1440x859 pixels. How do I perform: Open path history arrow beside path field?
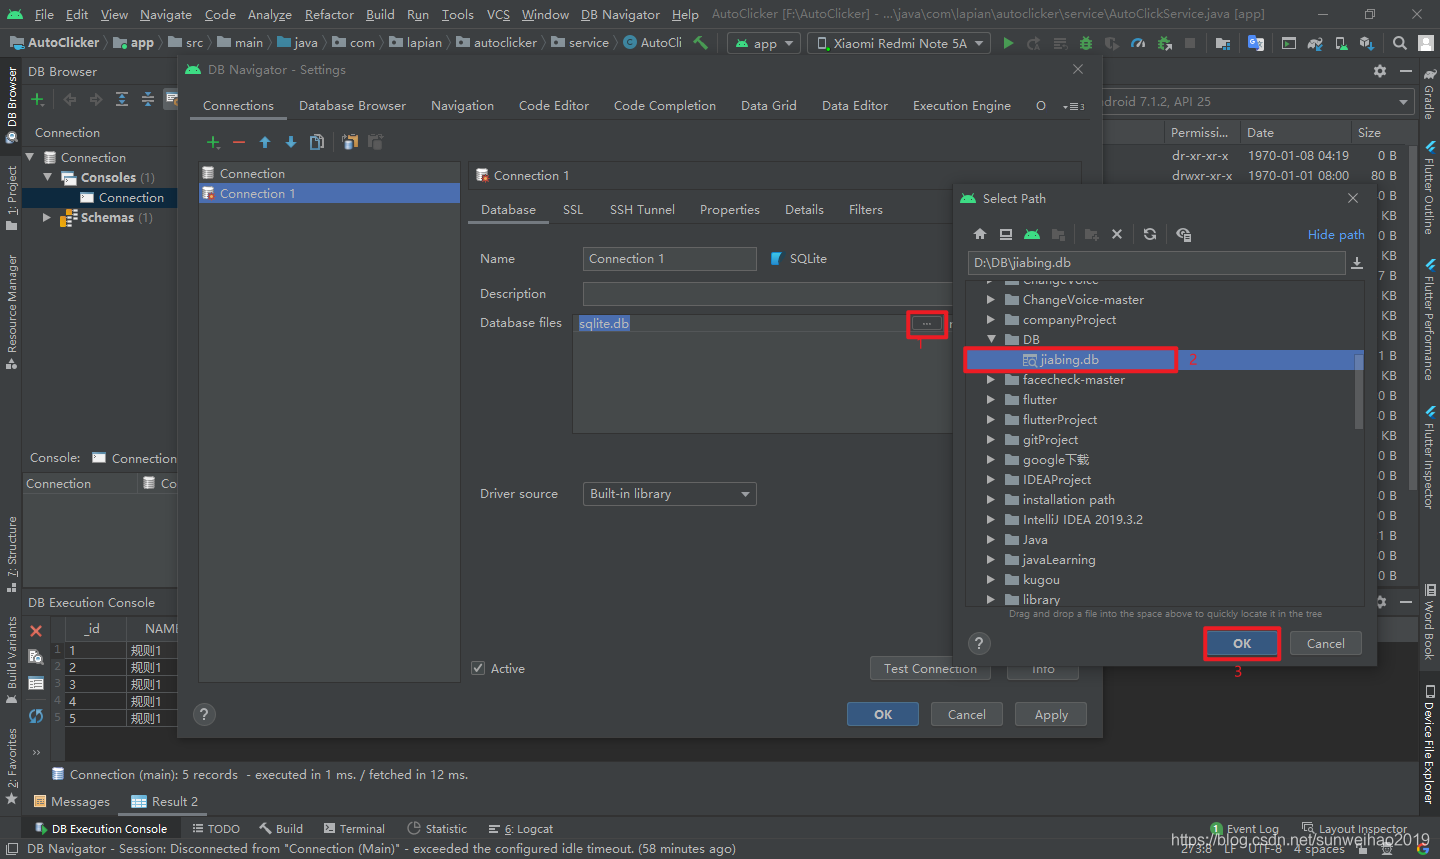(1357, 263)
